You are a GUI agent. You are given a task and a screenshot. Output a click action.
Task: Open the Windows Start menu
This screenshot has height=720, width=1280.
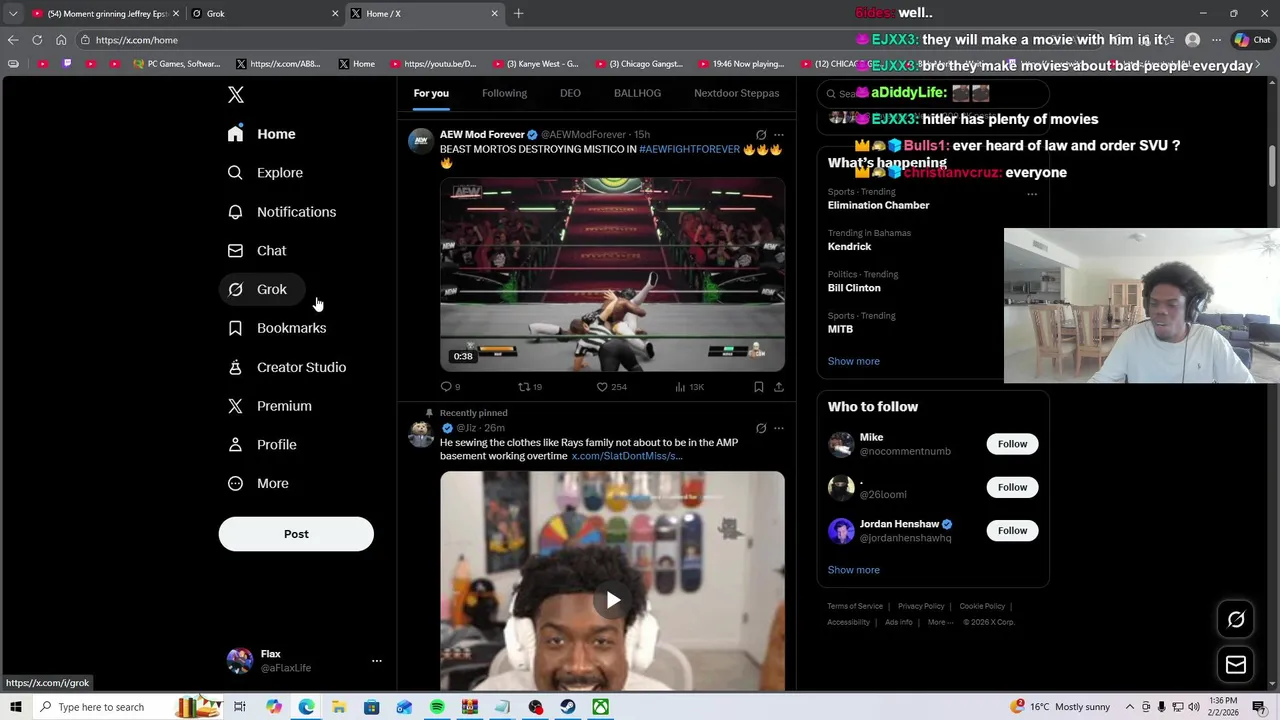click(x=15, y=707)
